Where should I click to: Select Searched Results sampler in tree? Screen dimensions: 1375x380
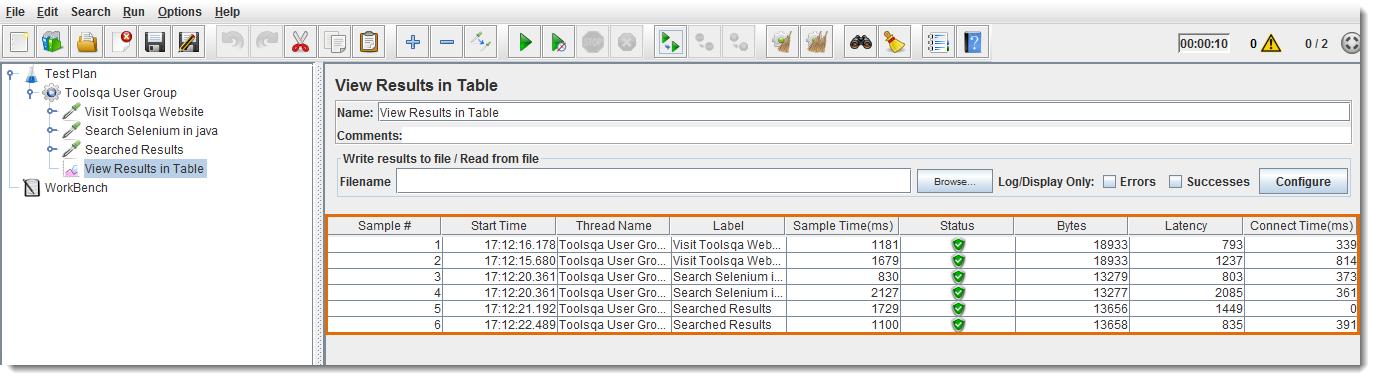coord(134,149)
